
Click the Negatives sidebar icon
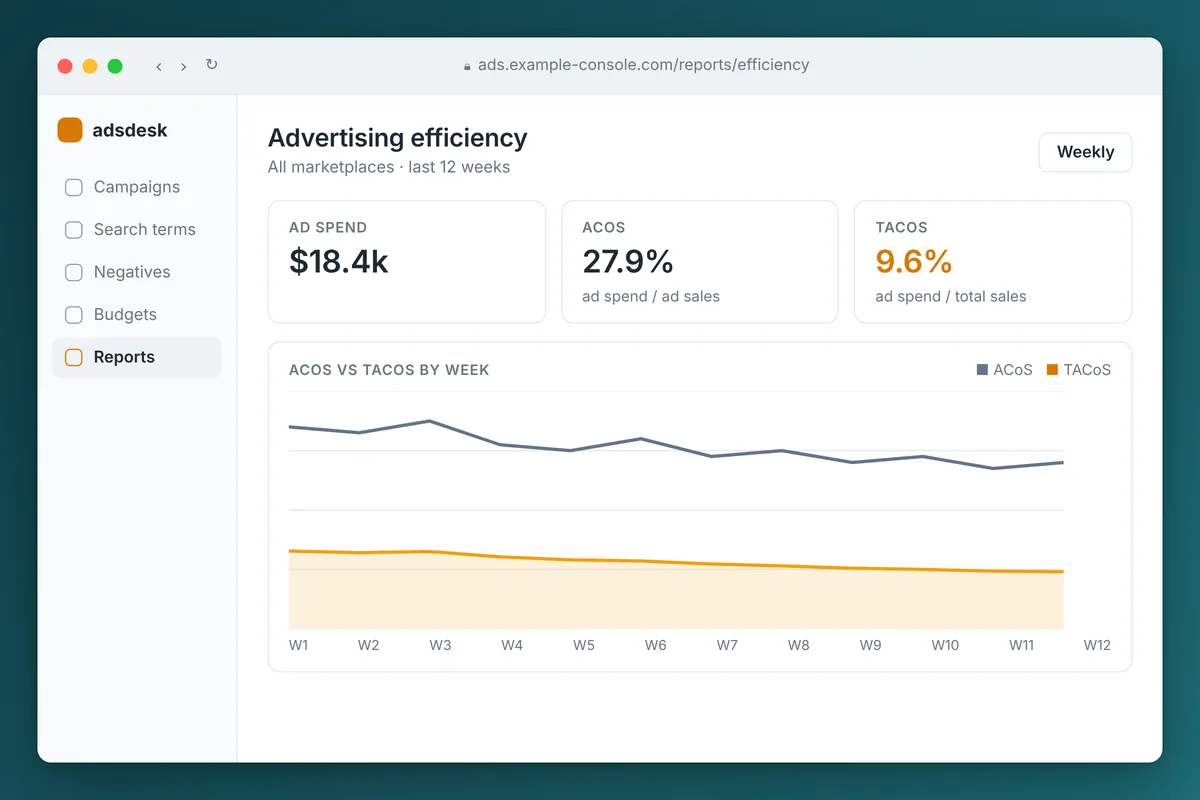[x=73, y=272]
